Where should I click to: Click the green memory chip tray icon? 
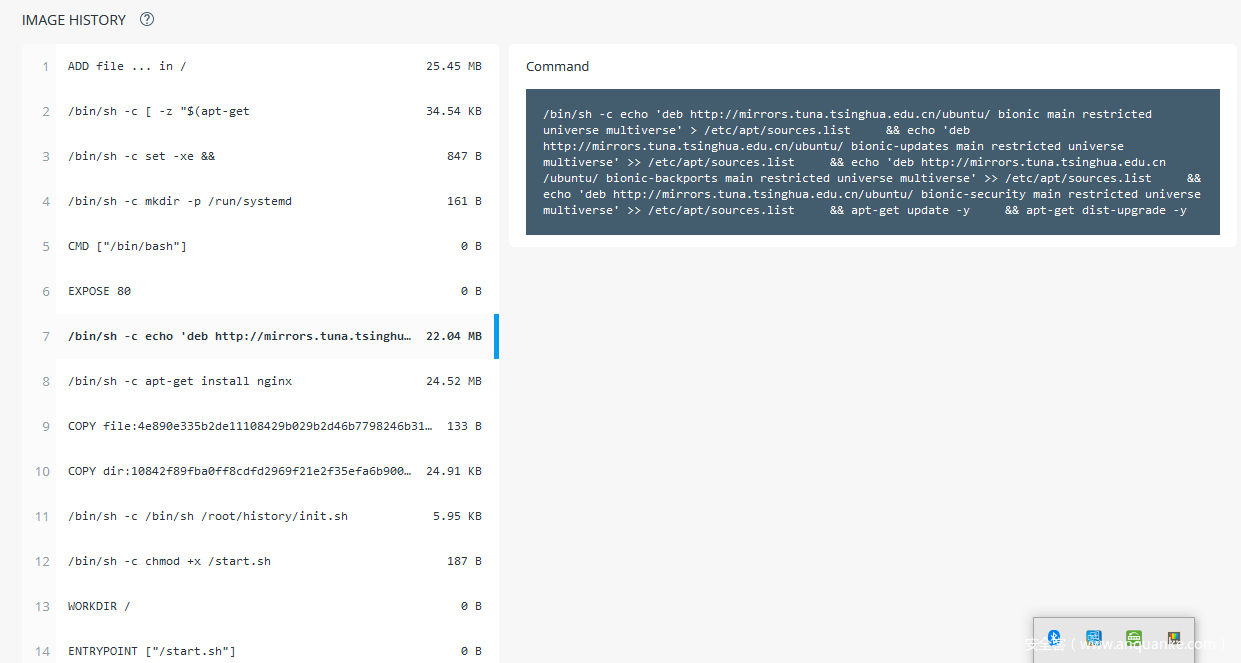1133,638
